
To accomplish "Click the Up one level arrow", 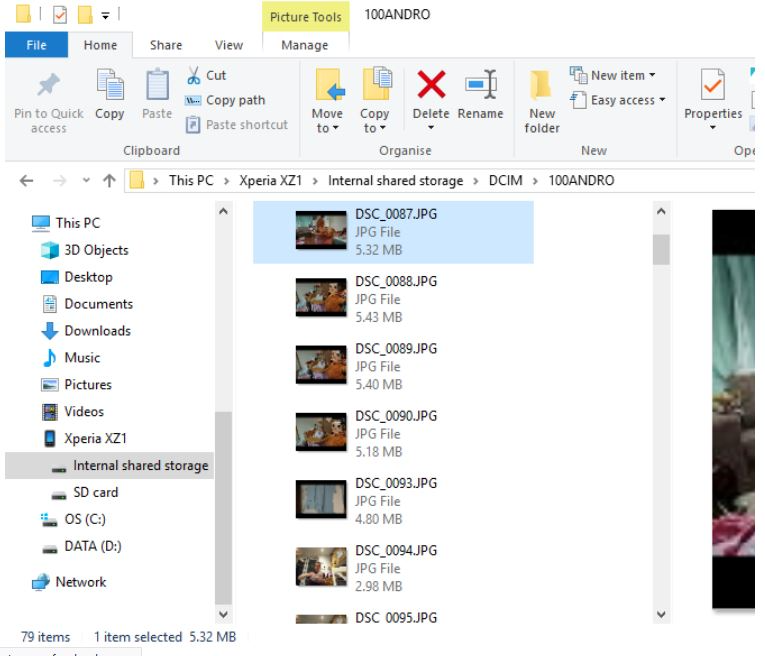I will click(106, 181).
